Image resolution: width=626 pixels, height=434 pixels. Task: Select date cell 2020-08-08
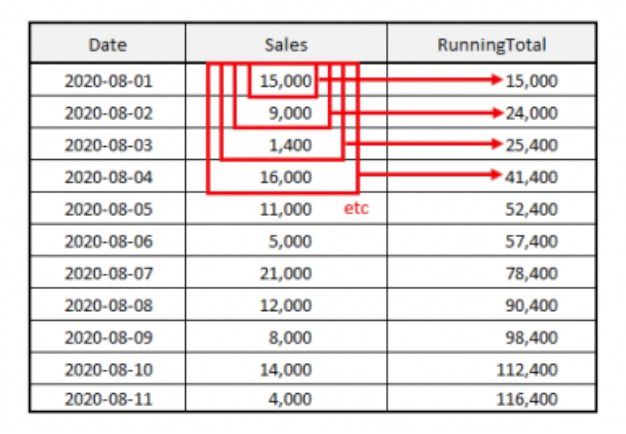[107, 306]
